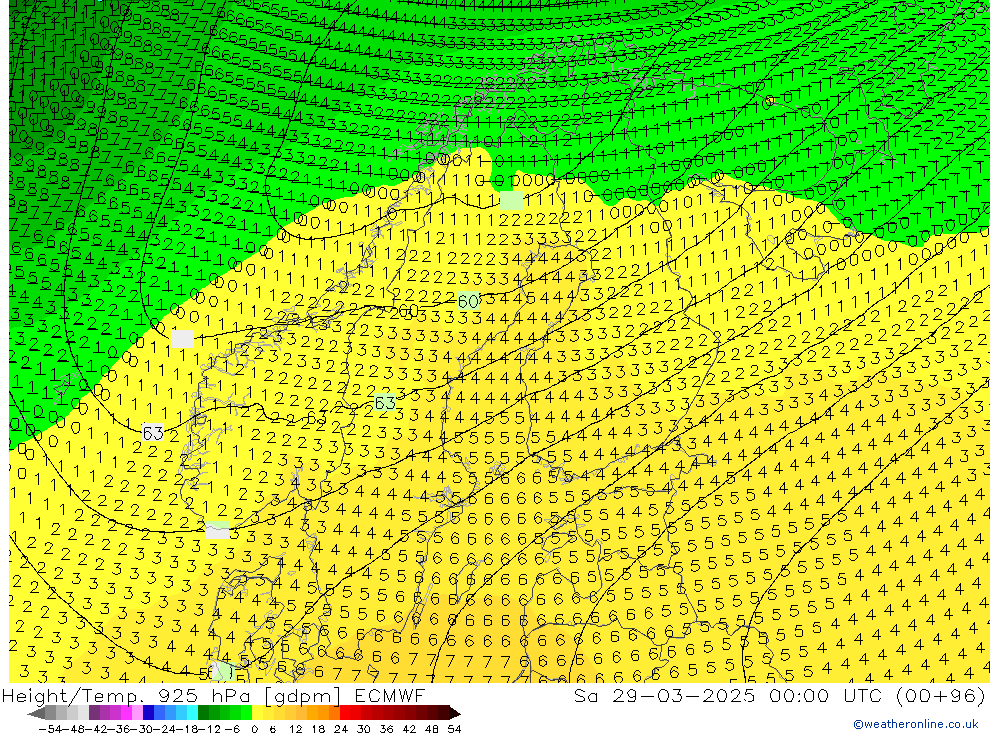Pick the cyan swatch in the temperature scale
The width and height of the screenshot is (1000, 733).
(192, 713)
